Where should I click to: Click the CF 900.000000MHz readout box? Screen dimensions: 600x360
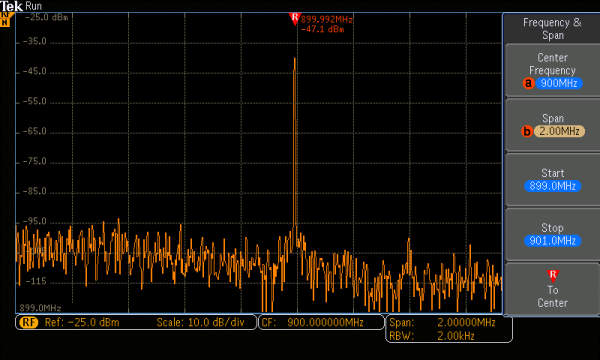click(x=321, y=323)
